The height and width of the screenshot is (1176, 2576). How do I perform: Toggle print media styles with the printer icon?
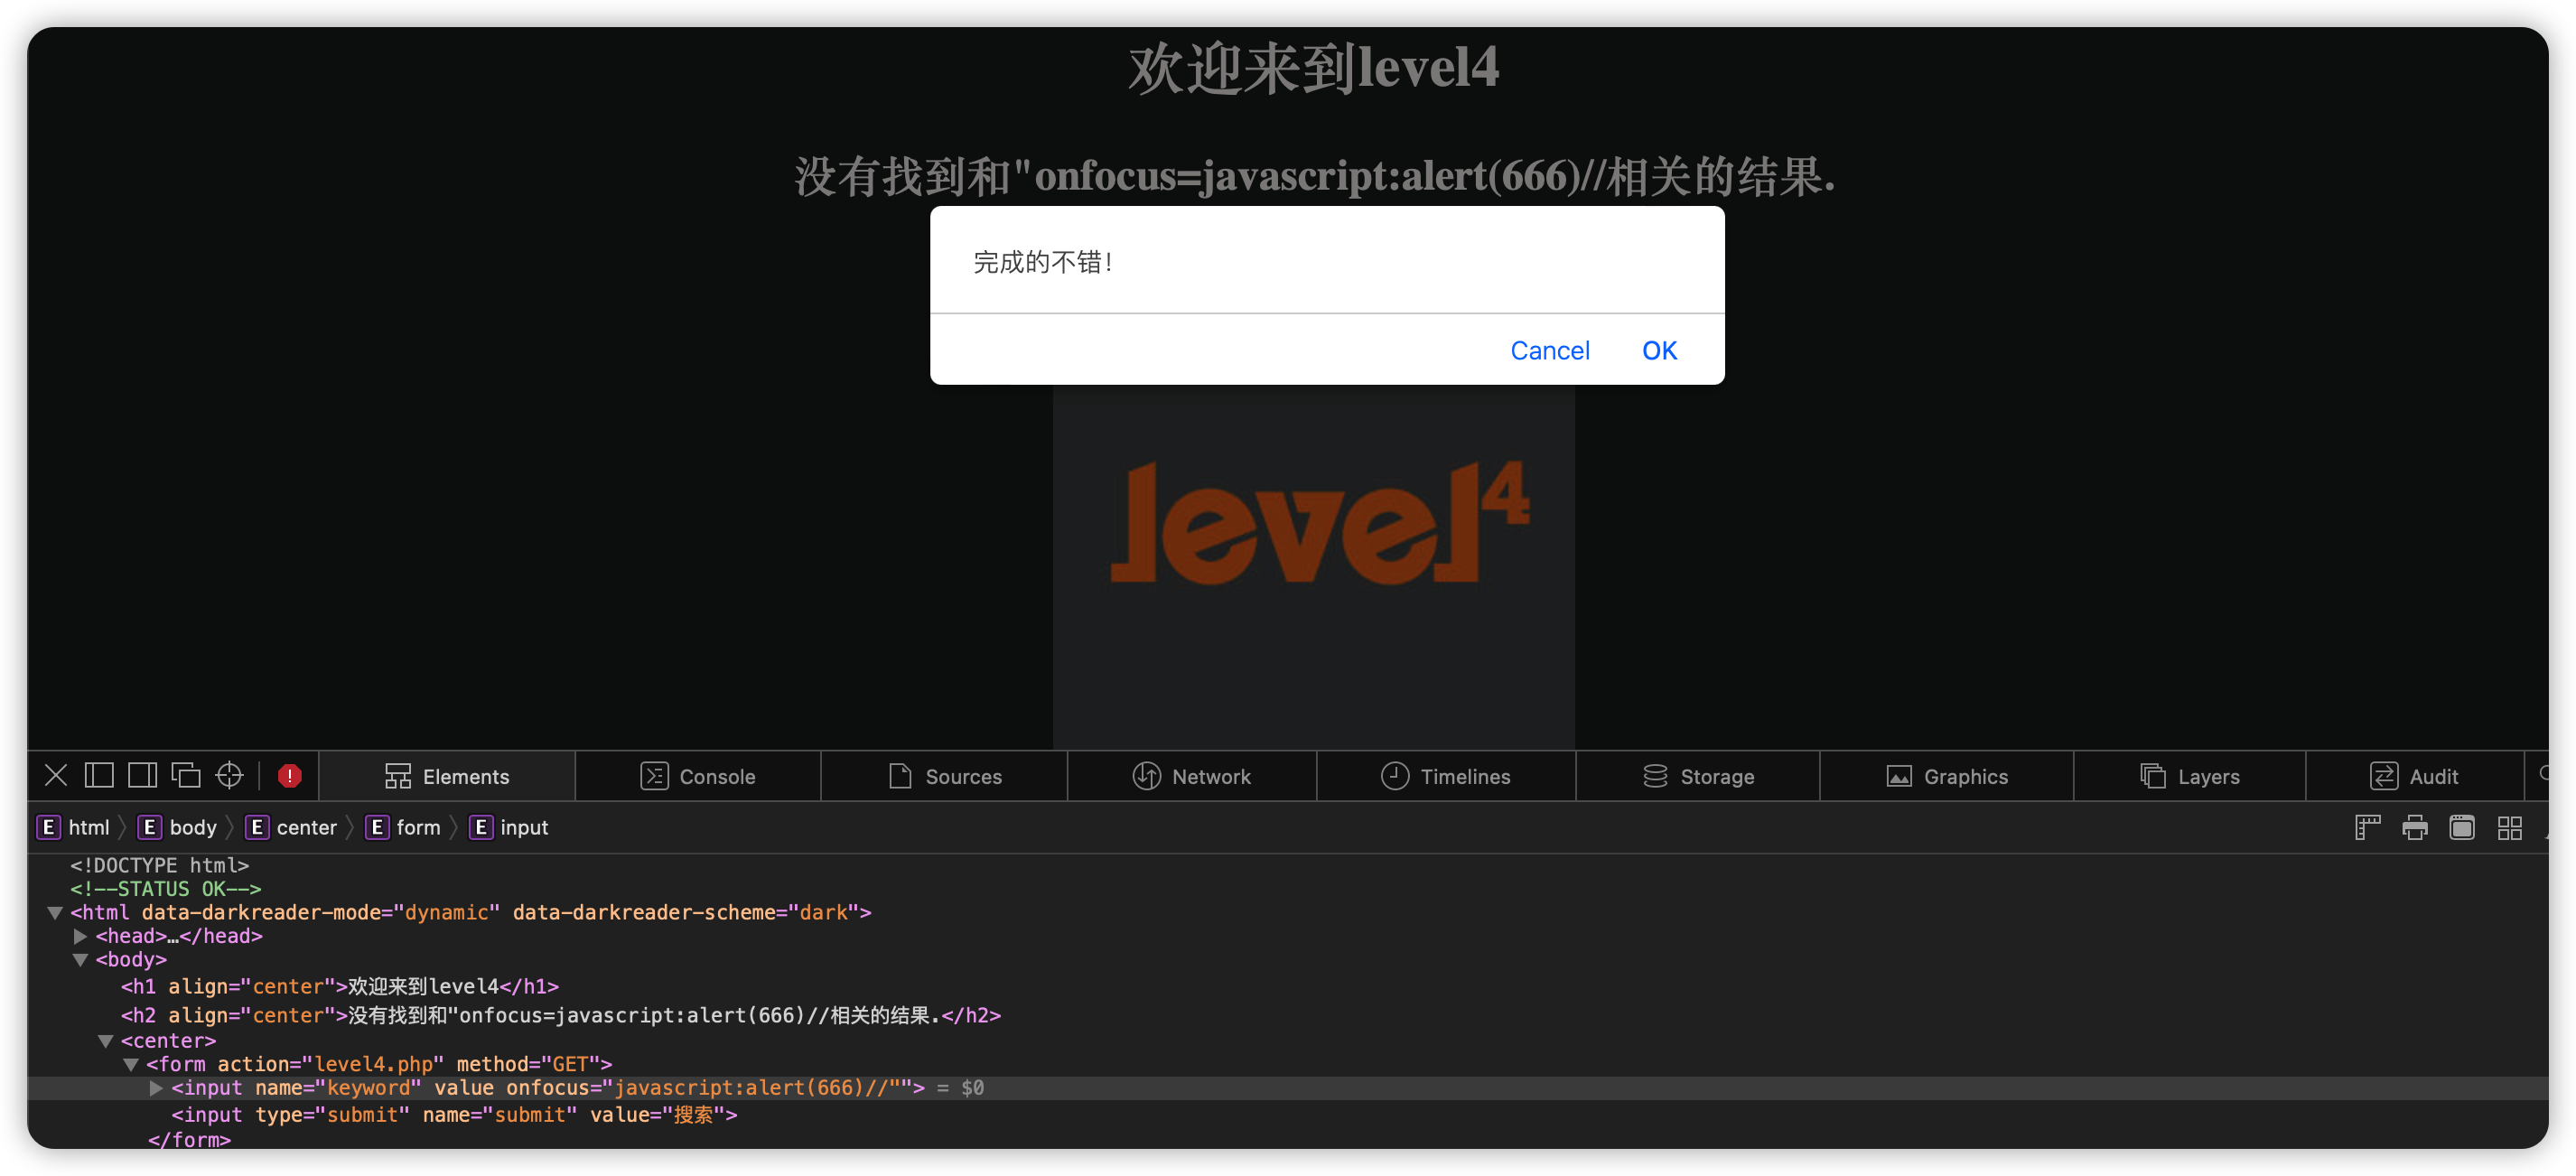[x=2415, y=827]
